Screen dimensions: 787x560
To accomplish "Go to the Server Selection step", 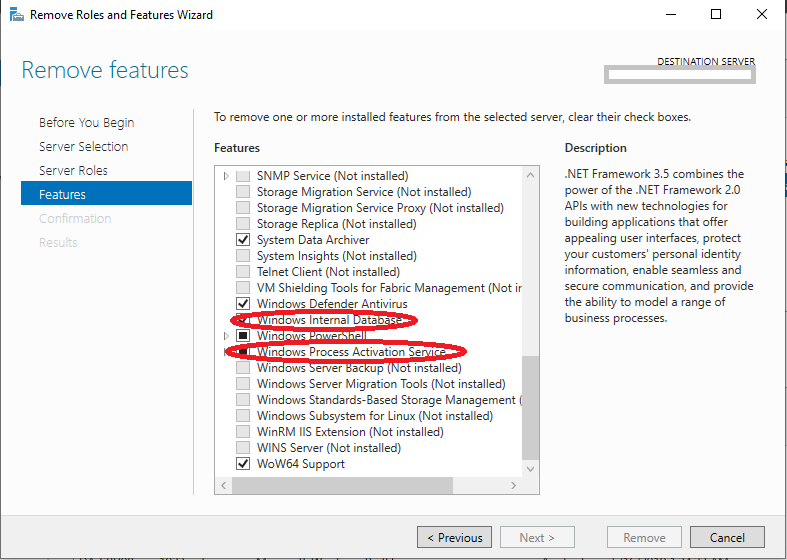I will coord(83,147).
